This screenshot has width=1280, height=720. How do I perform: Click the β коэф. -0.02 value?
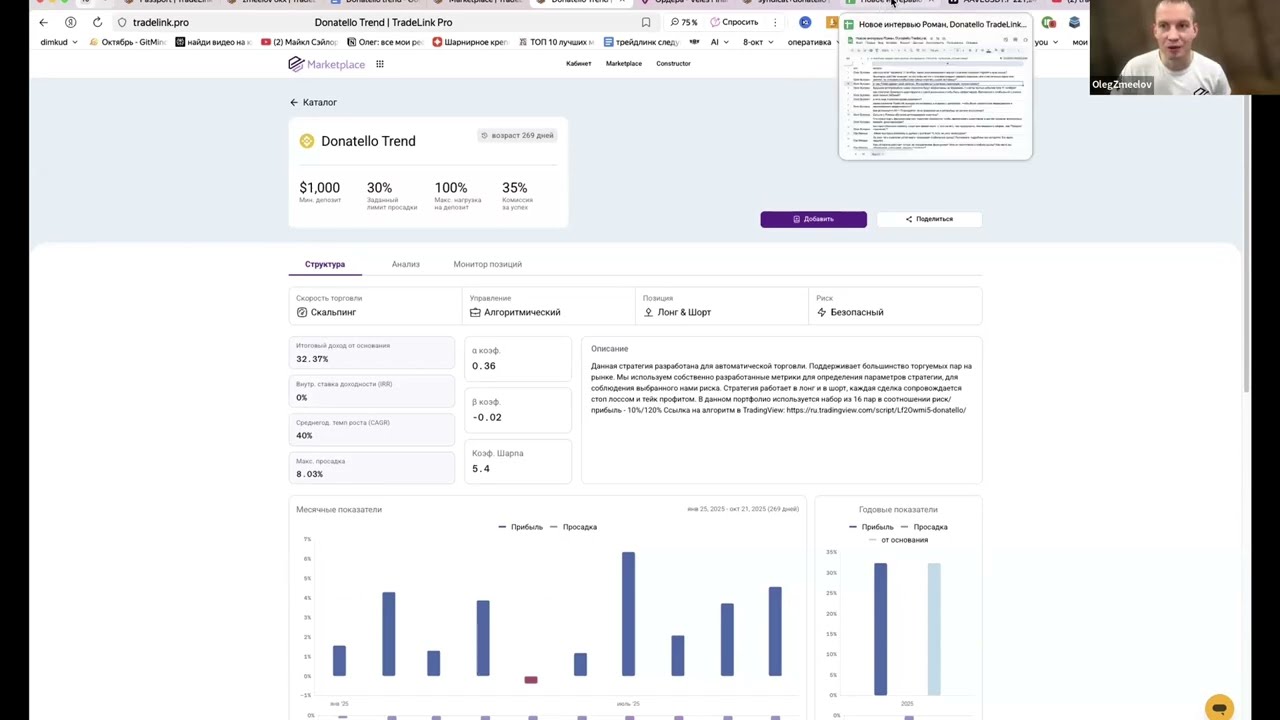click(x=487, y=417)
